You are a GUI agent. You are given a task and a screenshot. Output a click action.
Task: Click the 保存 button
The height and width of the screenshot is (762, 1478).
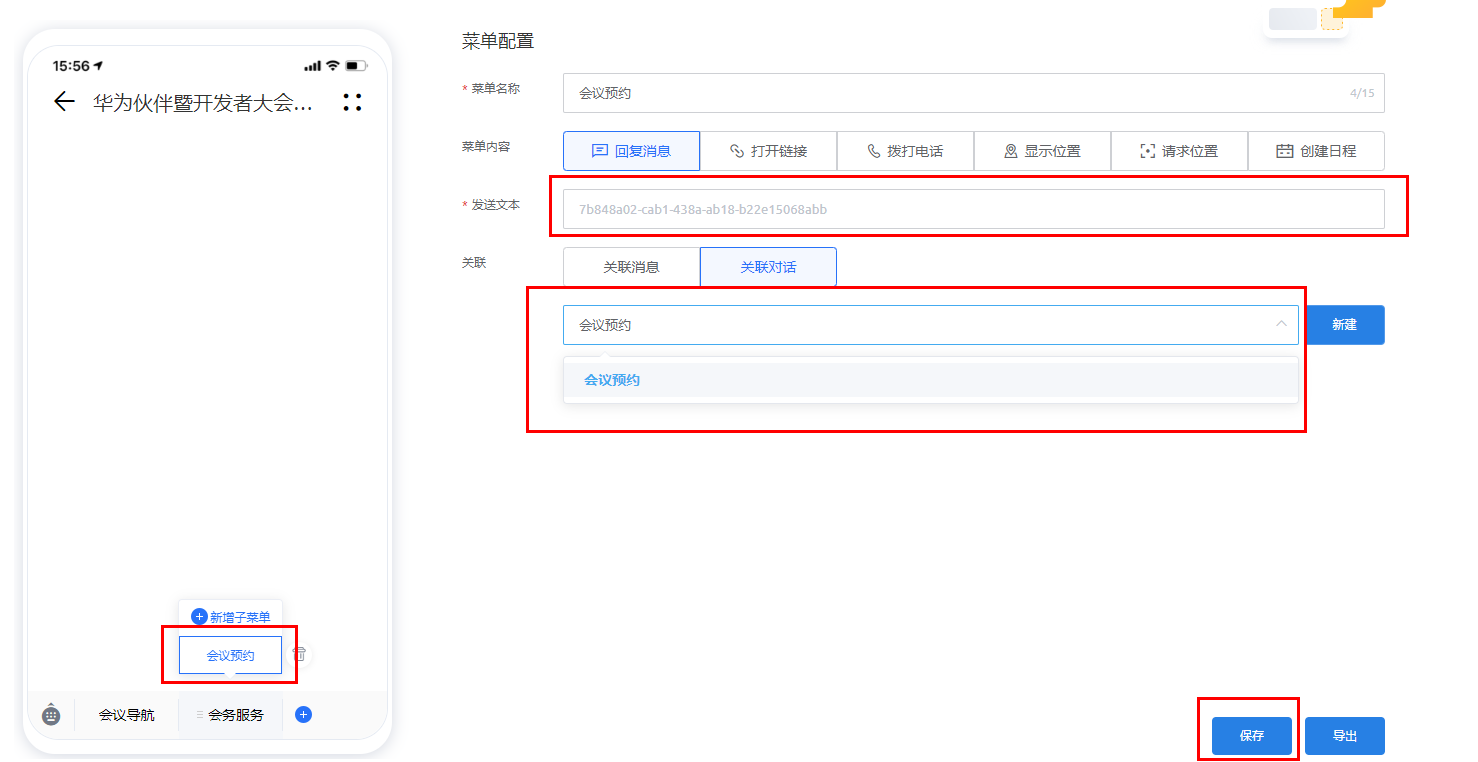click(x=1252, y=736)
